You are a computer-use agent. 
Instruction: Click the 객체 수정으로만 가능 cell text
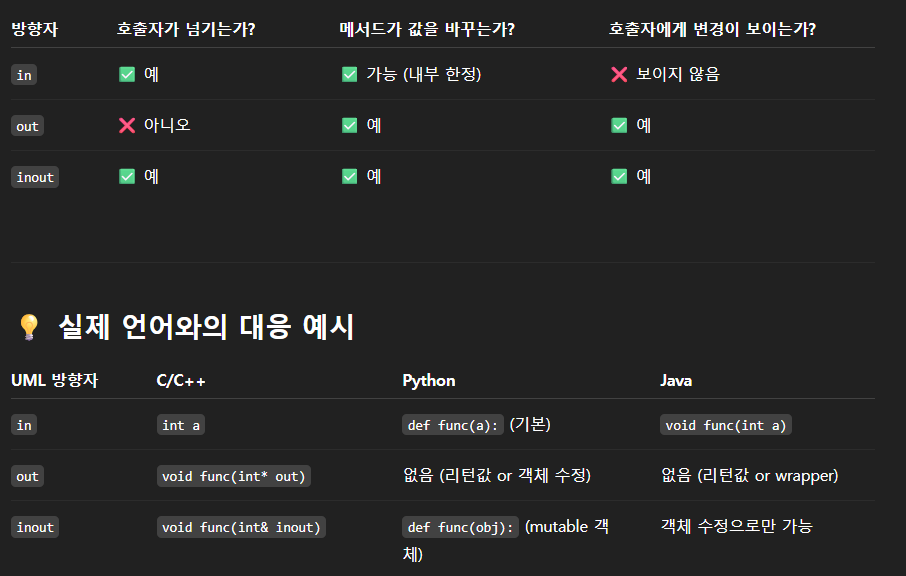pyautogui.click(x=736, y=525)
